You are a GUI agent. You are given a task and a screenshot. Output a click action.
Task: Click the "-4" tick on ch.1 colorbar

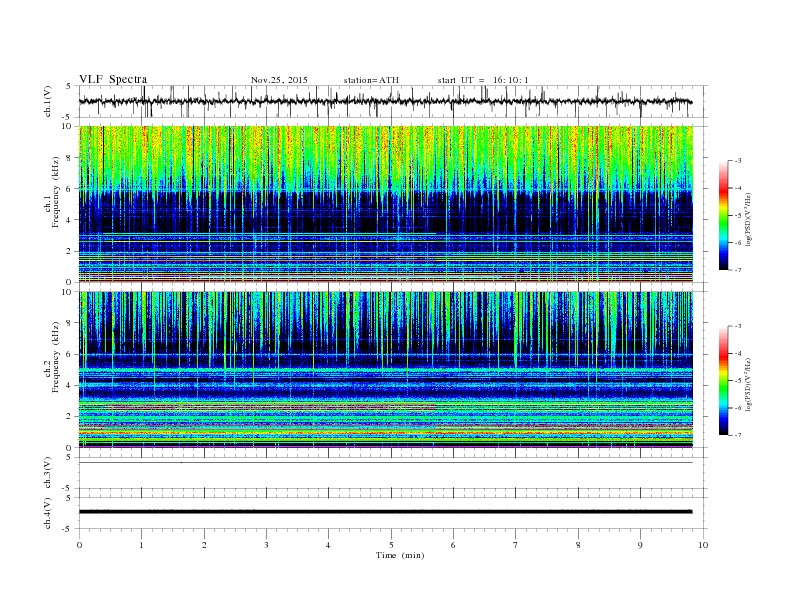(738, 188)
